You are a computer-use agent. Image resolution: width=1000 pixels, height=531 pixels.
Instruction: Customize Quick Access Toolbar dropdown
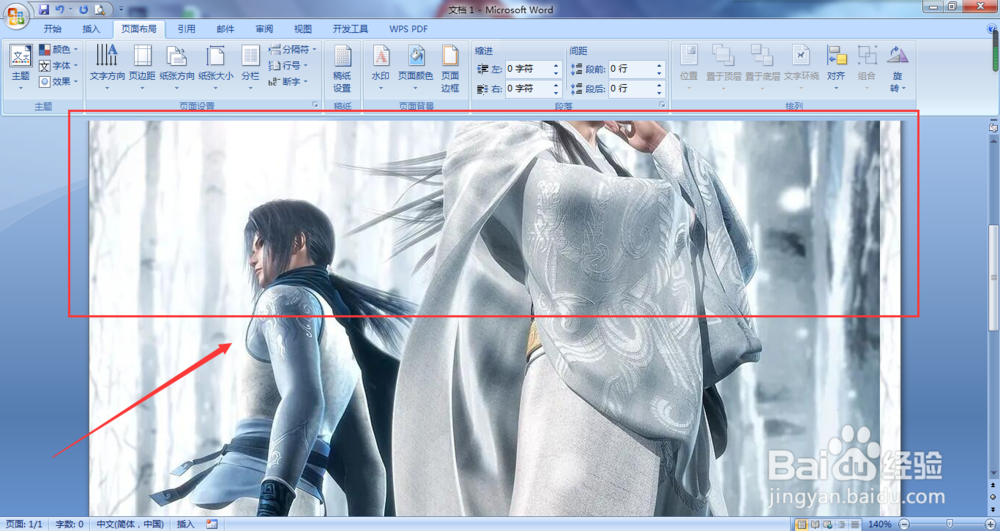[121, 10]
